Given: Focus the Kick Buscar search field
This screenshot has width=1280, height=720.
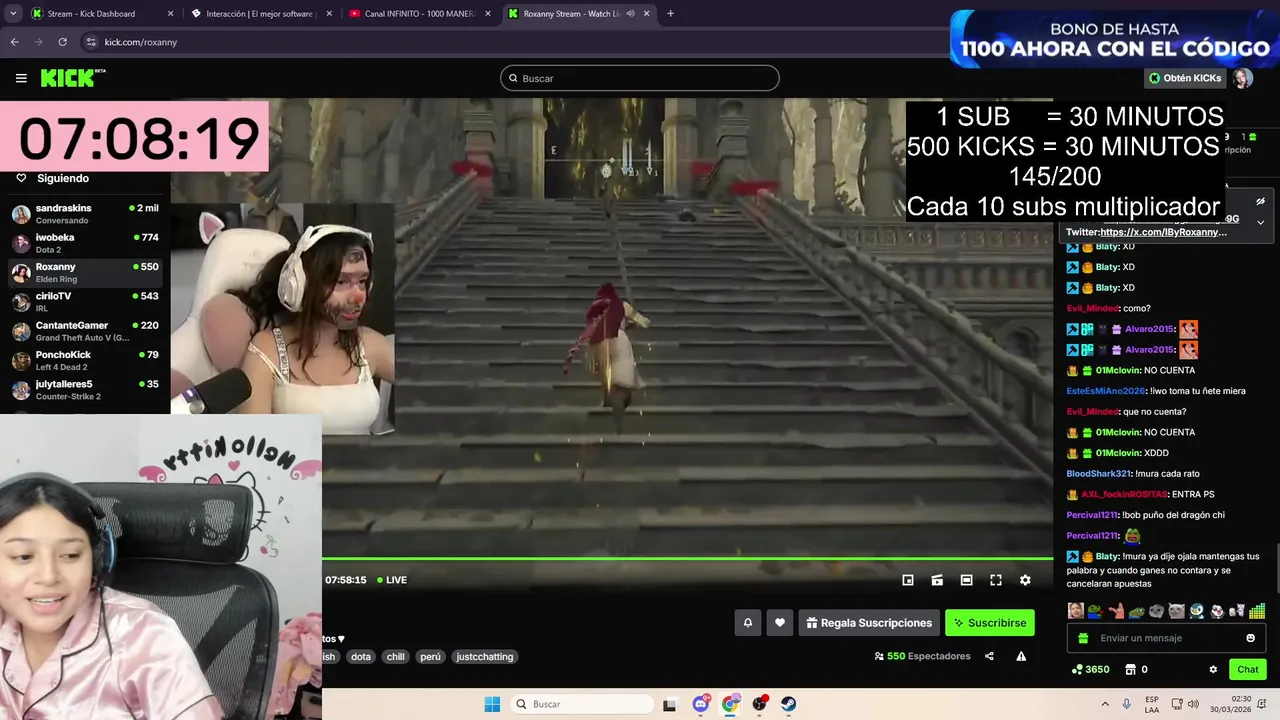Looking at the screenshot, I should [640, 78].
